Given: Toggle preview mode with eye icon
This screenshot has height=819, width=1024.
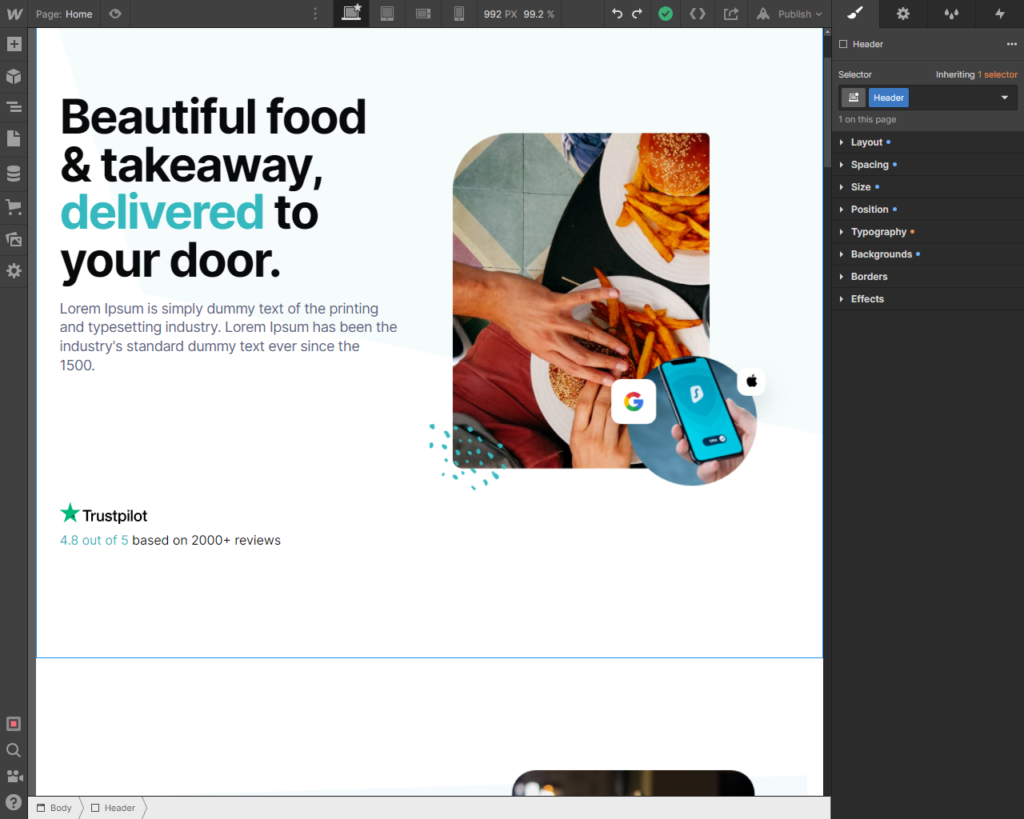Looking at the screenshot, I should [x=115, y=14].
